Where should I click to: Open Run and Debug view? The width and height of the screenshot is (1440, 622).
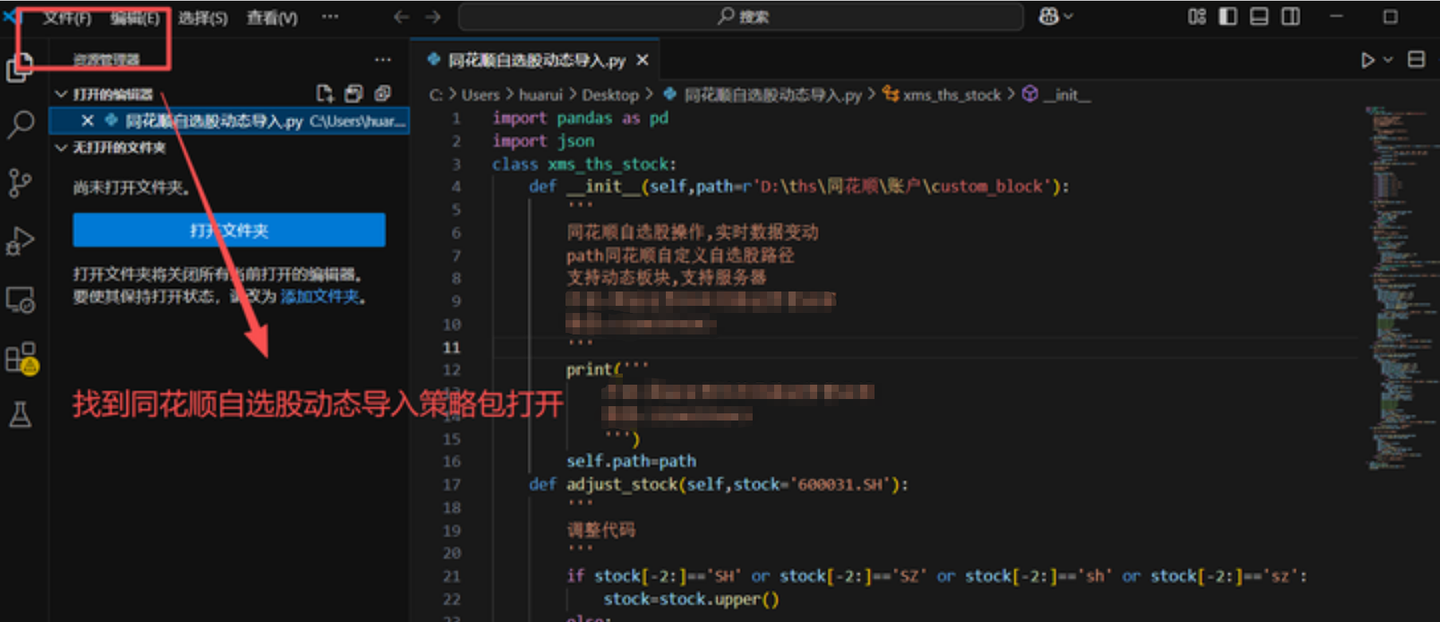[x=20, y=241]
